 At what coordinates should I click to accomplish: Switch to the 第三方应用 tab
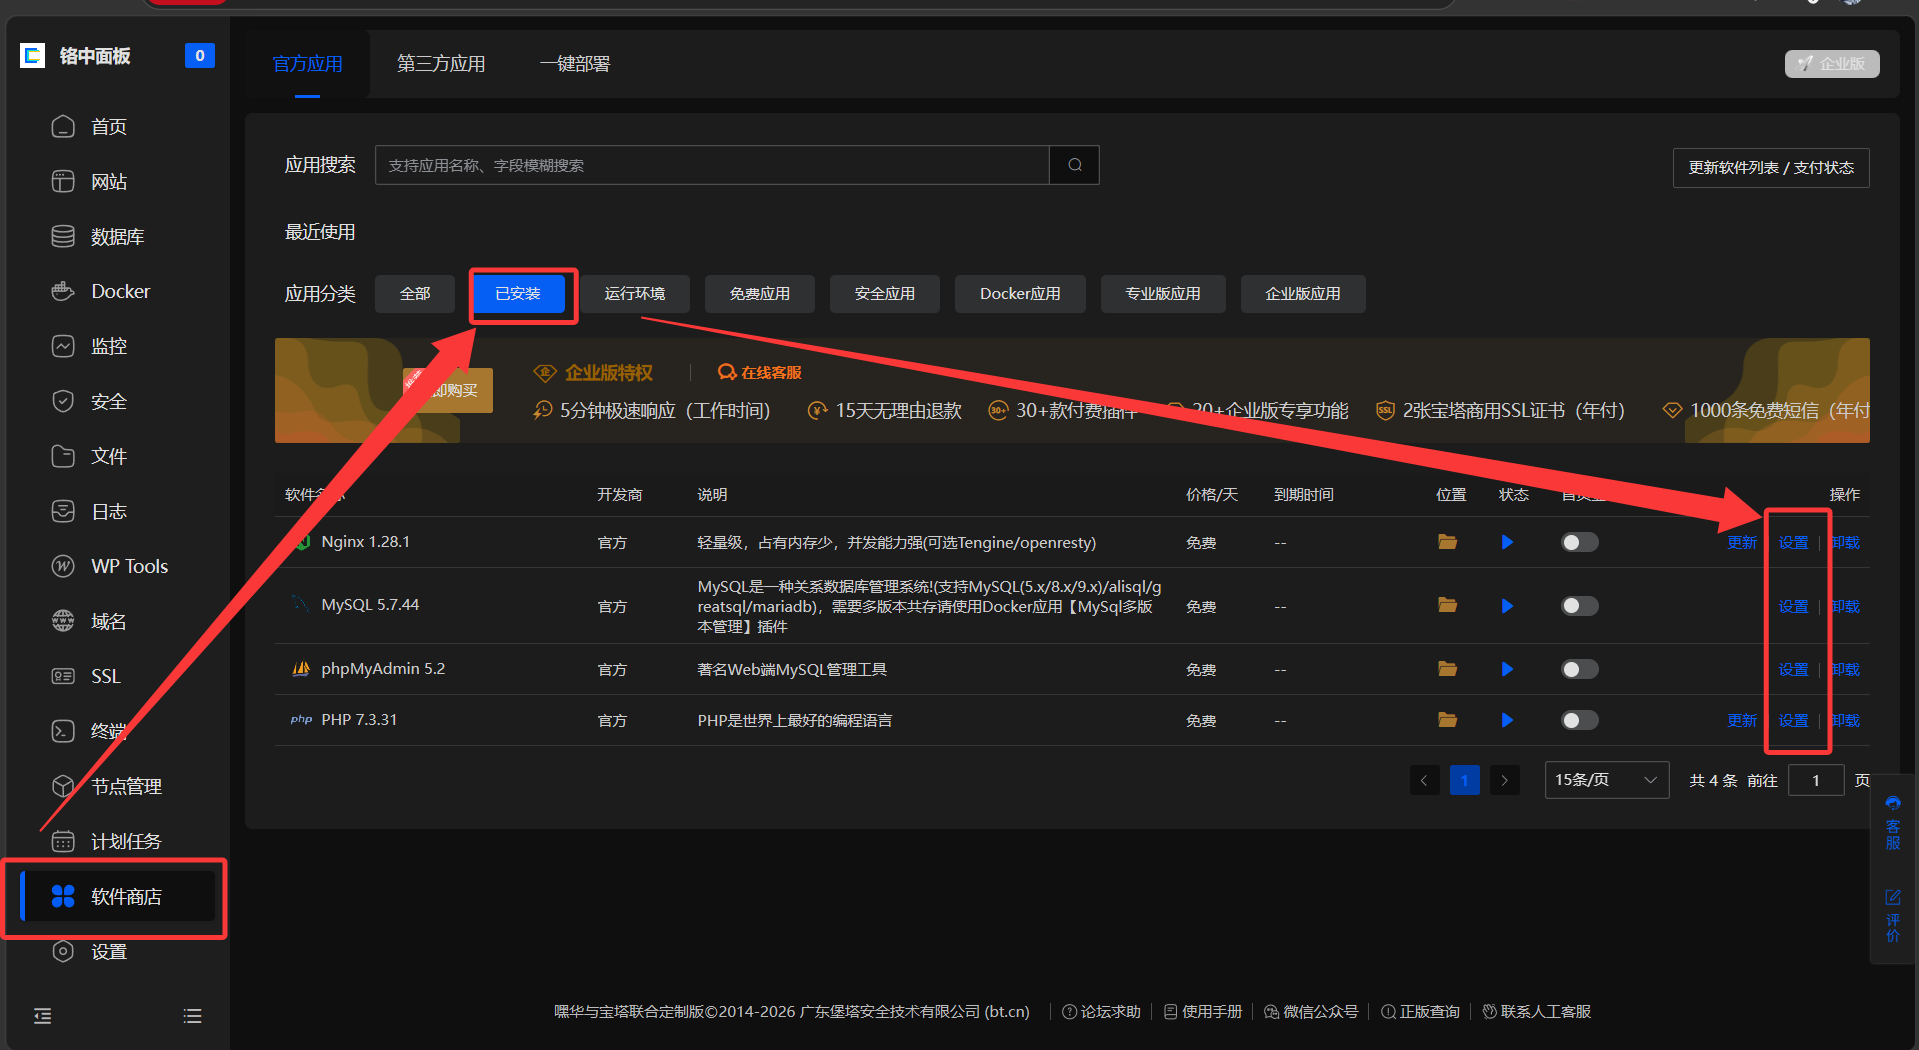441,64
